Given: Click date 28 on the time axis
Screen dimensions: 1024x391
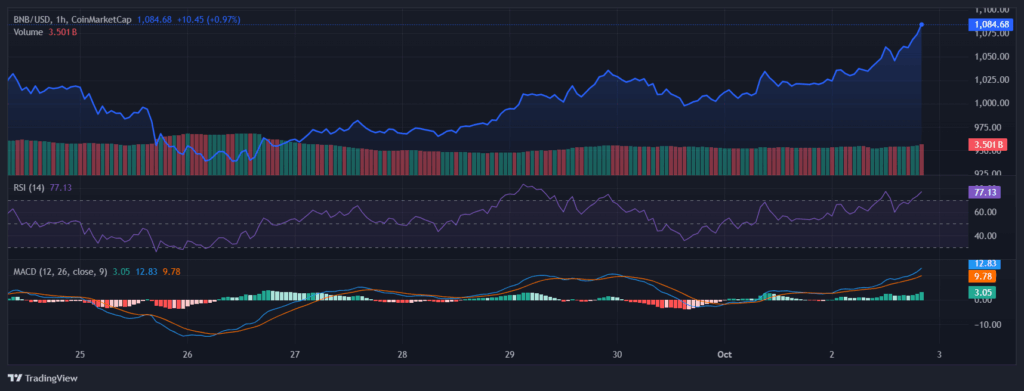Looking at the screenshot, I should tap(402, 354).
